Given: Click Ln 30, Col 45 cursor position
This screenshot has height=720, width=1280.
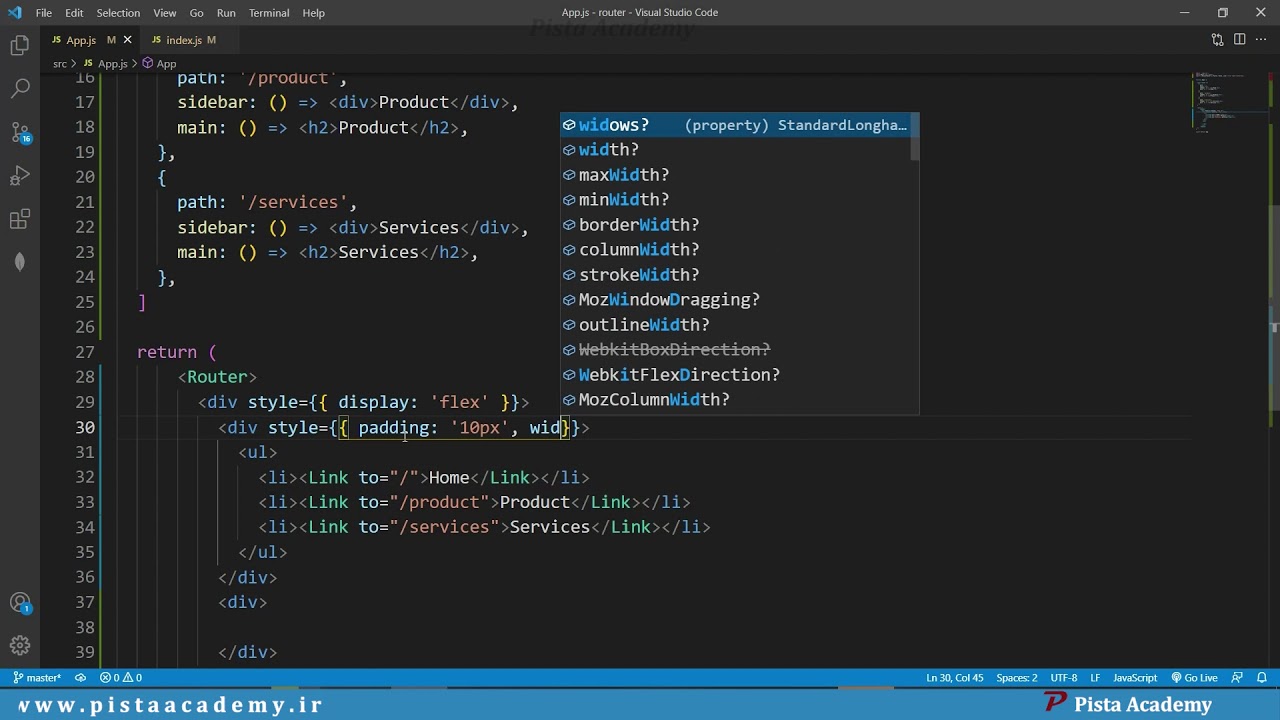Looking at the screenshot, I should tap(954, 678).
